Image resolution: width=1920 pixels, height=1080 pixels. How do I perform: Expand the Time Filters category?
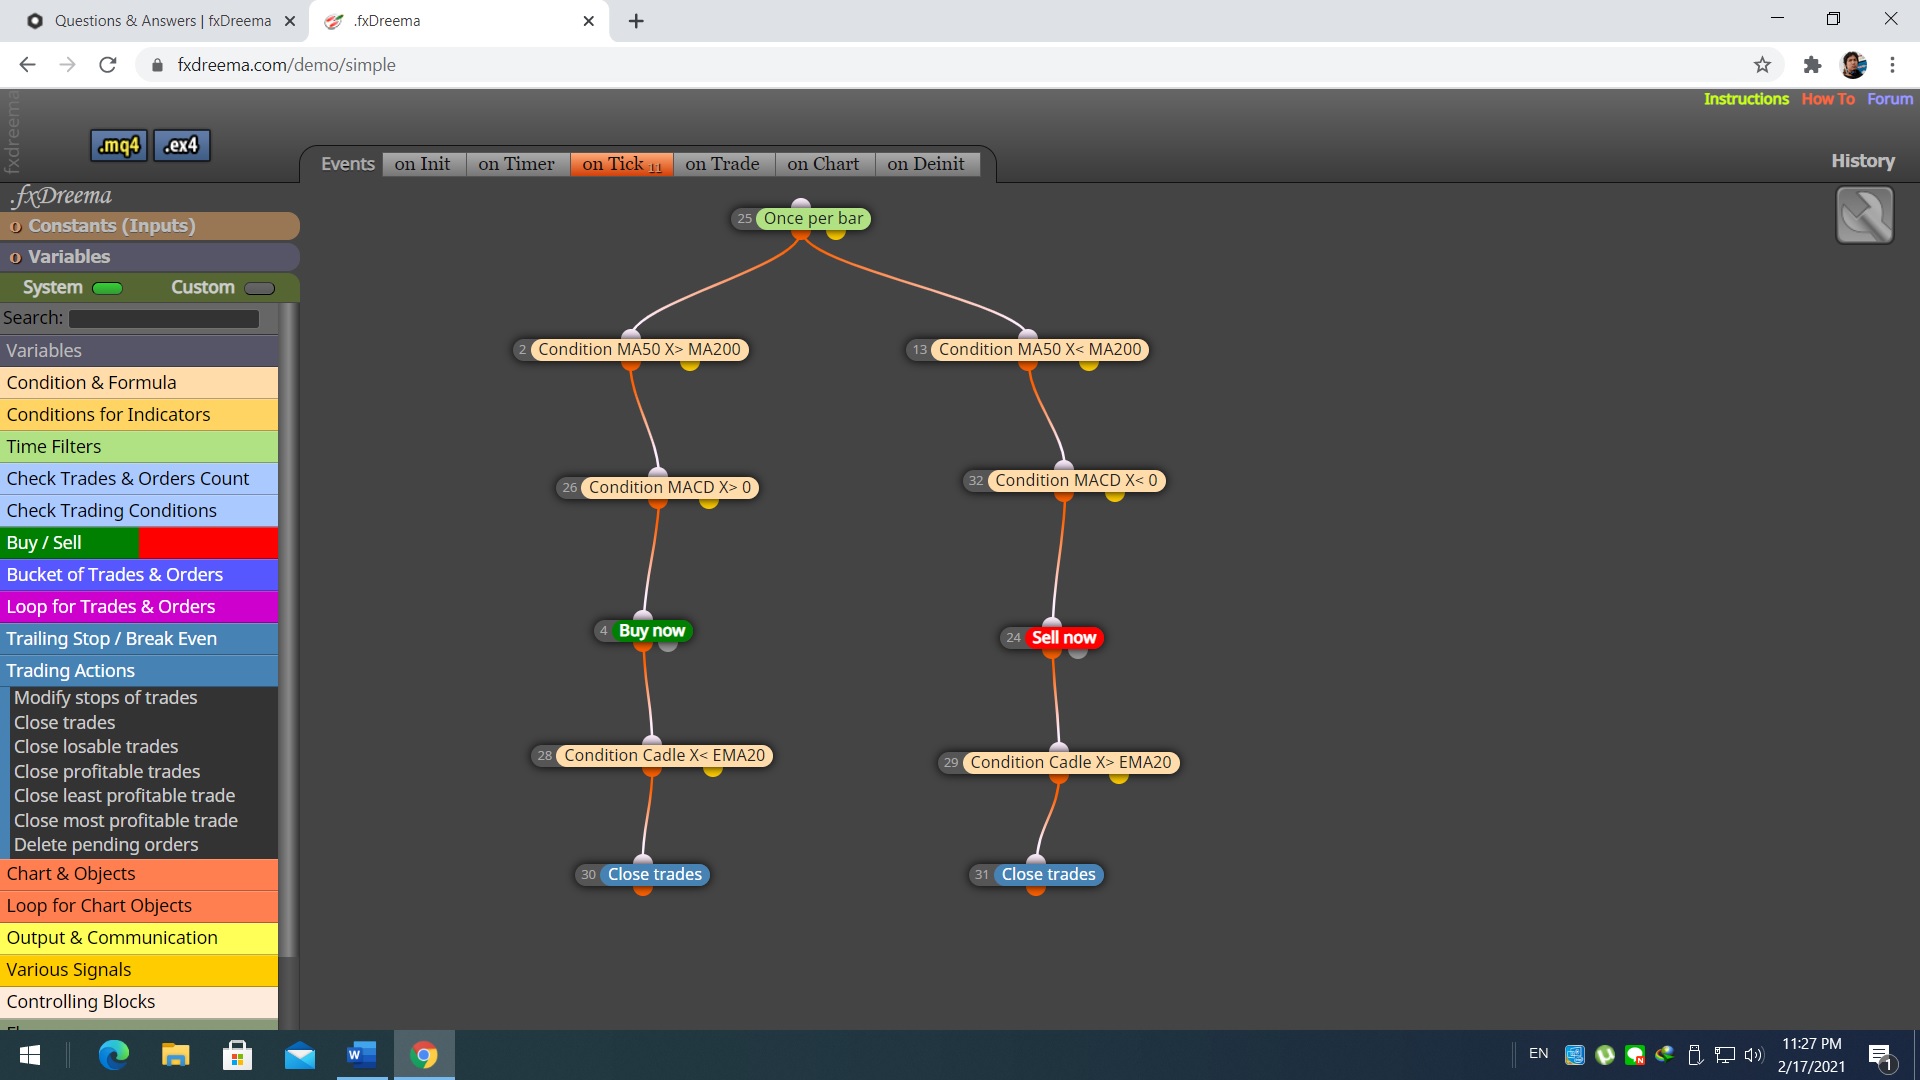139,447
